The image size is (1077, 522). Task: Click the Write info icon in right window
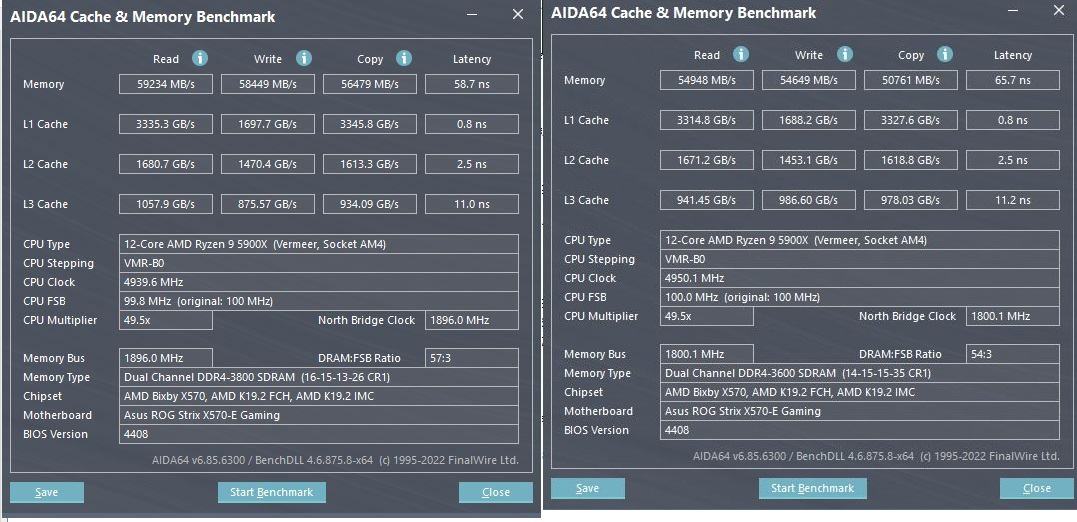845,55
